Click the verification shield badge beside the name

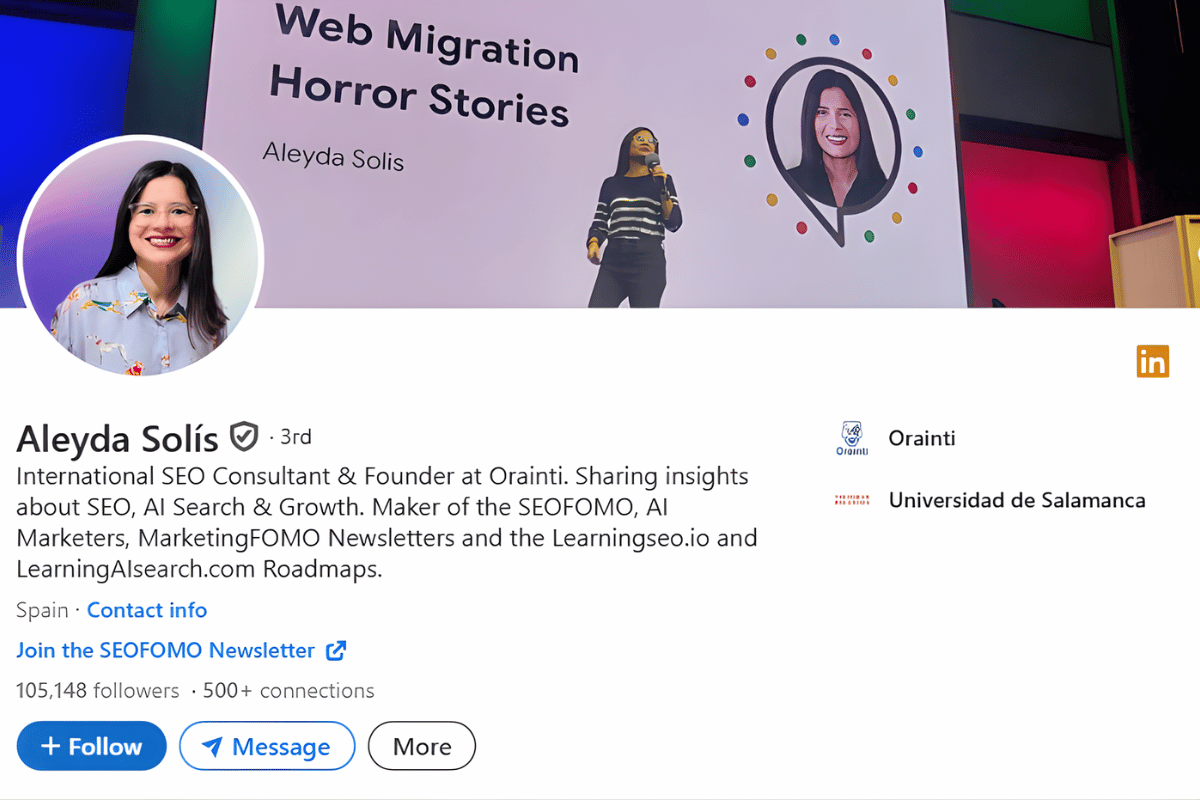pyautogui.click(x=244, y=437)
